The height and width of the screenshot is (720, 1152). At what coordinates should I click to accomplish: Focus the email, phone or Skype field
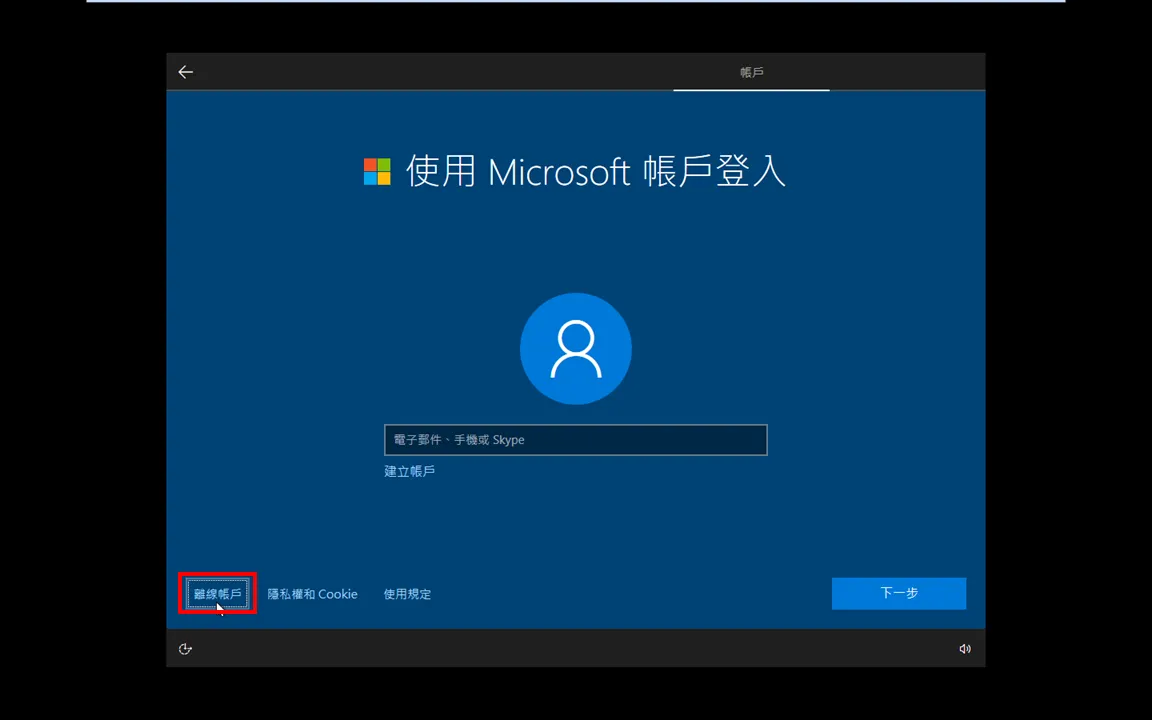576,440
